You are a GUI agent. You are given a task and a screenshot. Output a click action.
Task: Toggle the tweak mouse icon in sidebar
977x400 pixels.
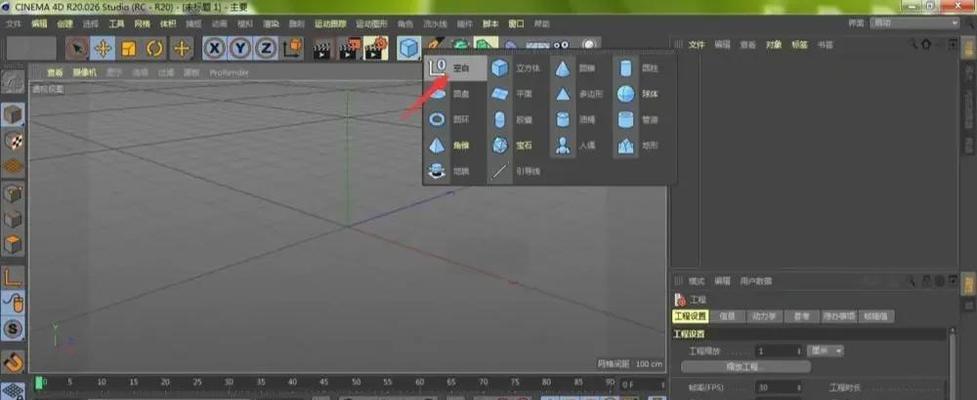(x=13, y=303)
